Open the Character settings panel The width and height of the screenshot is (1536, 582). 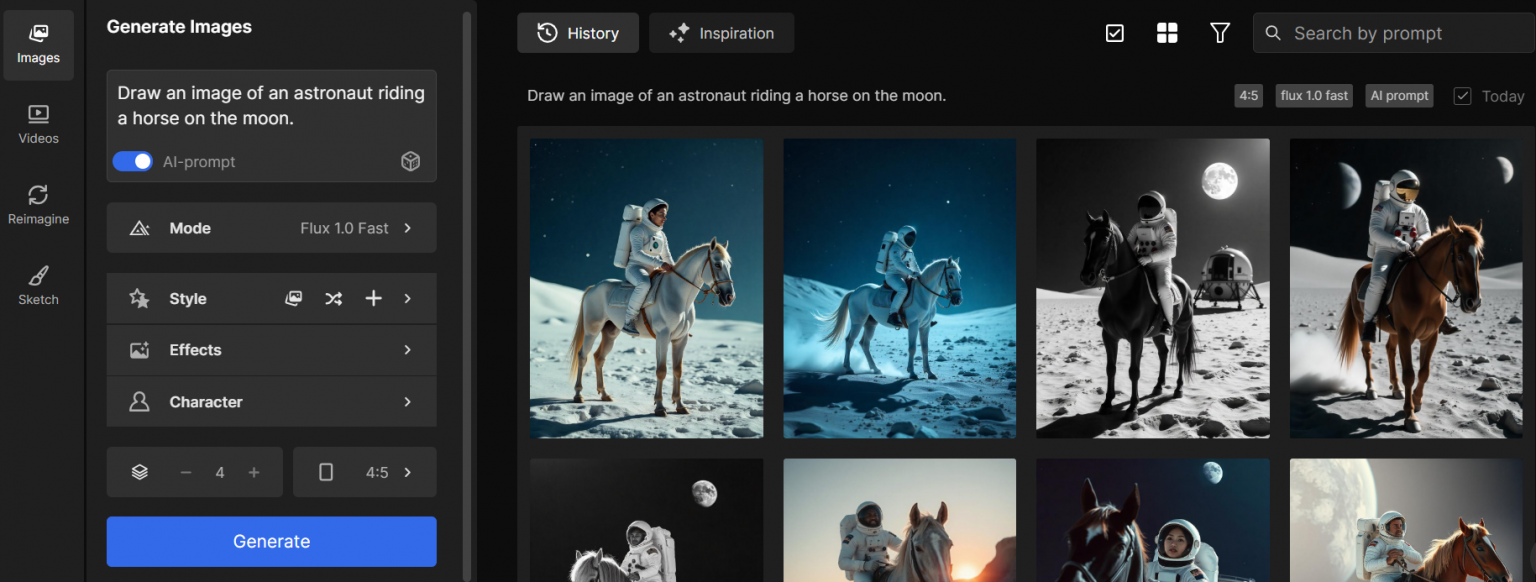(x=271, y=401)
